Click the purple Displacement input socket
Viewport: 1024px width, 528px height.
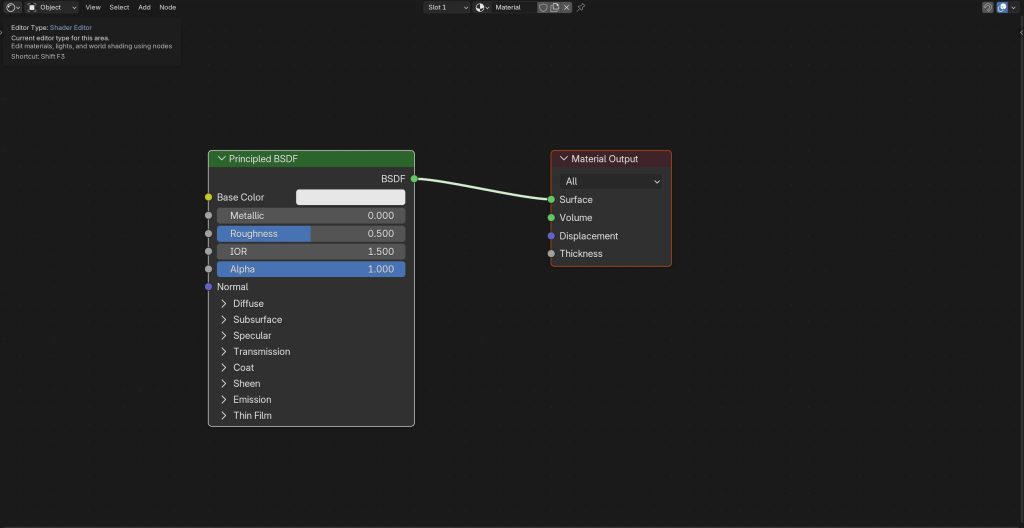pos(551,236)
